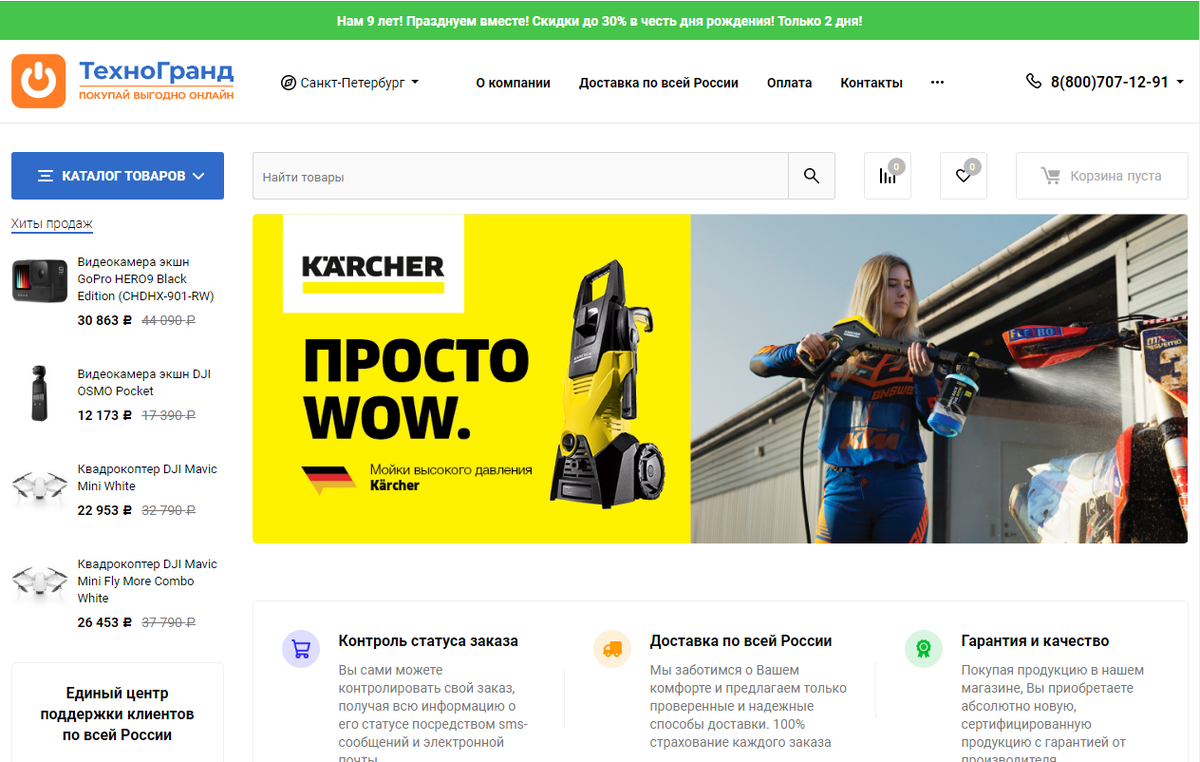Click the purple cart icon for order status

(300, 649)
